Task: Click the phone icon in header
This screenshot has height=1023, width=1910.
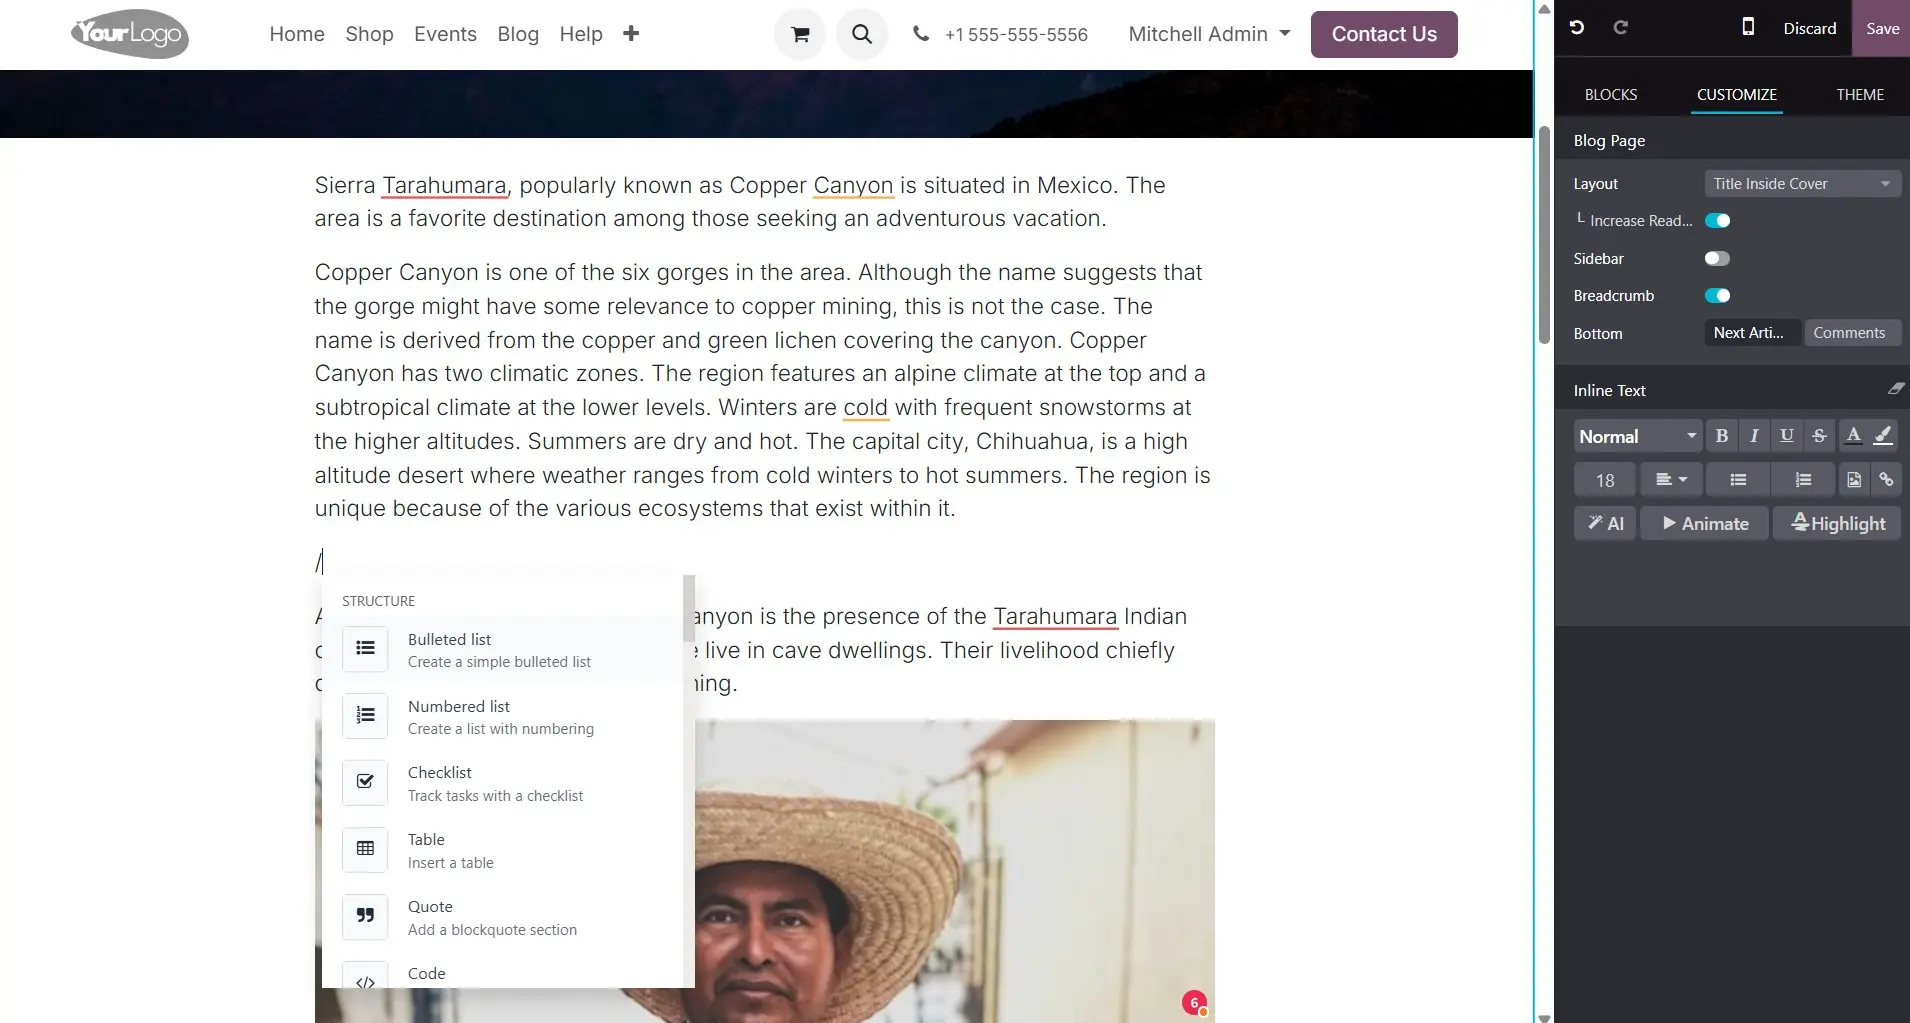Action: click(921, 34)
